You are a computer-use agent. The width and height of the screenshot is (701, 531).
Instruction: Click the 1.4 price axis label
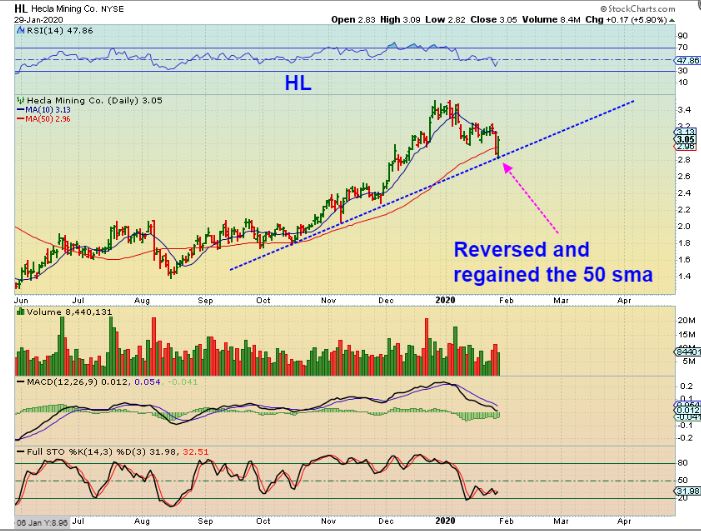tap(684, 276)
